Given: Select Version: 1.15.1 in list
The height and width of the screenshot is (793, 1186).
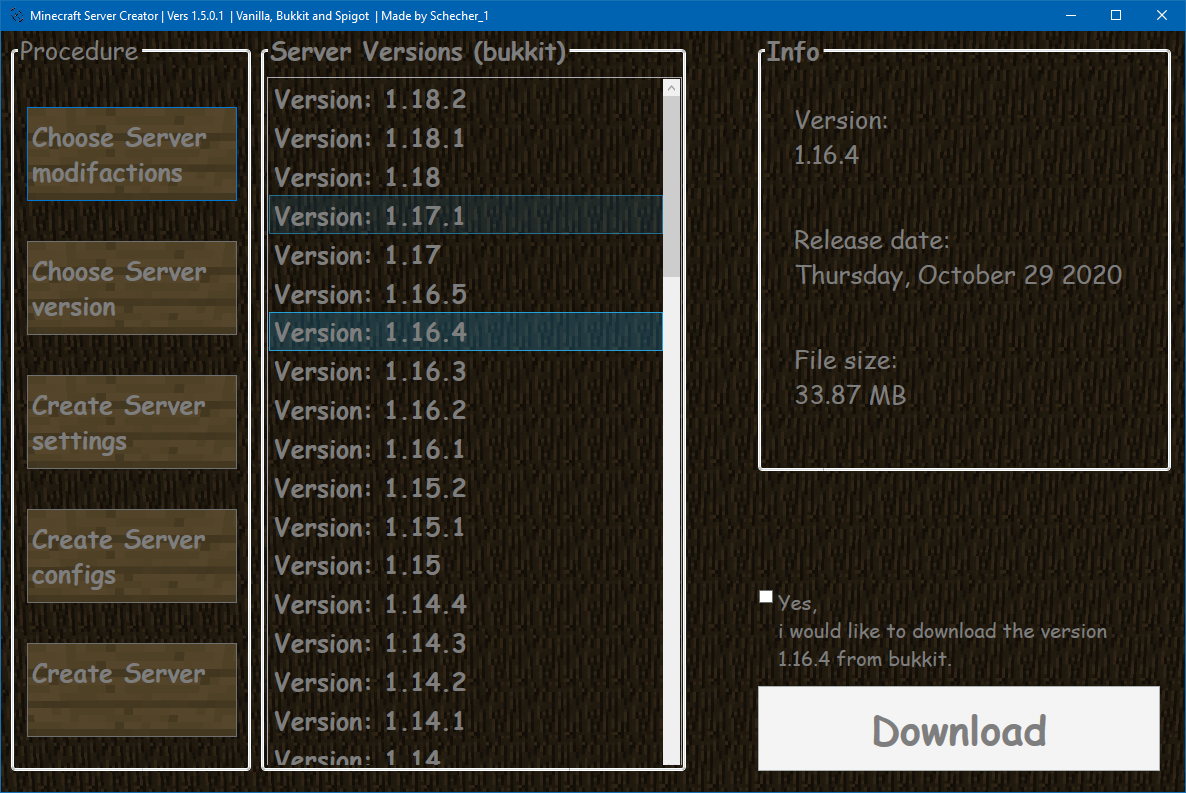Looking at the screenshot, I should (x=466, y=527).
